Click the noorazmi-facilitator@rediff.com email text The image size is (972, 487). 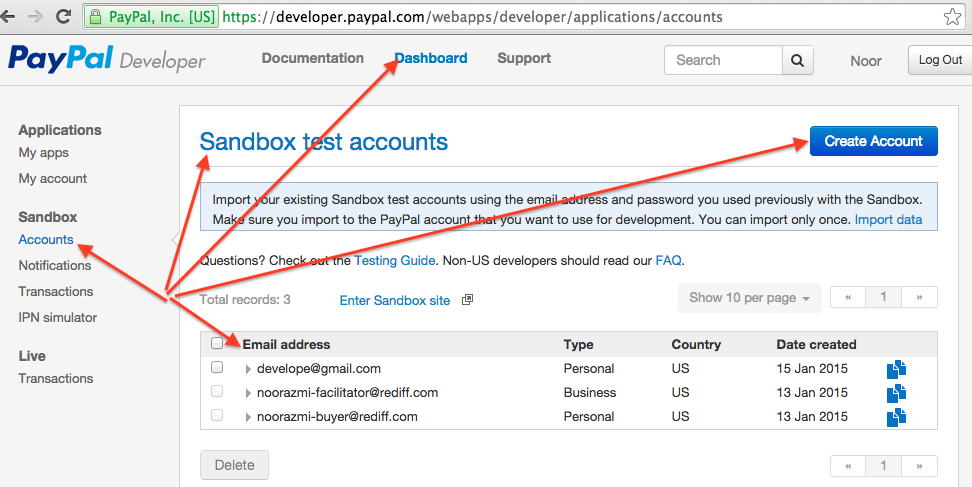pyautogui.click(x=347, y=393)
